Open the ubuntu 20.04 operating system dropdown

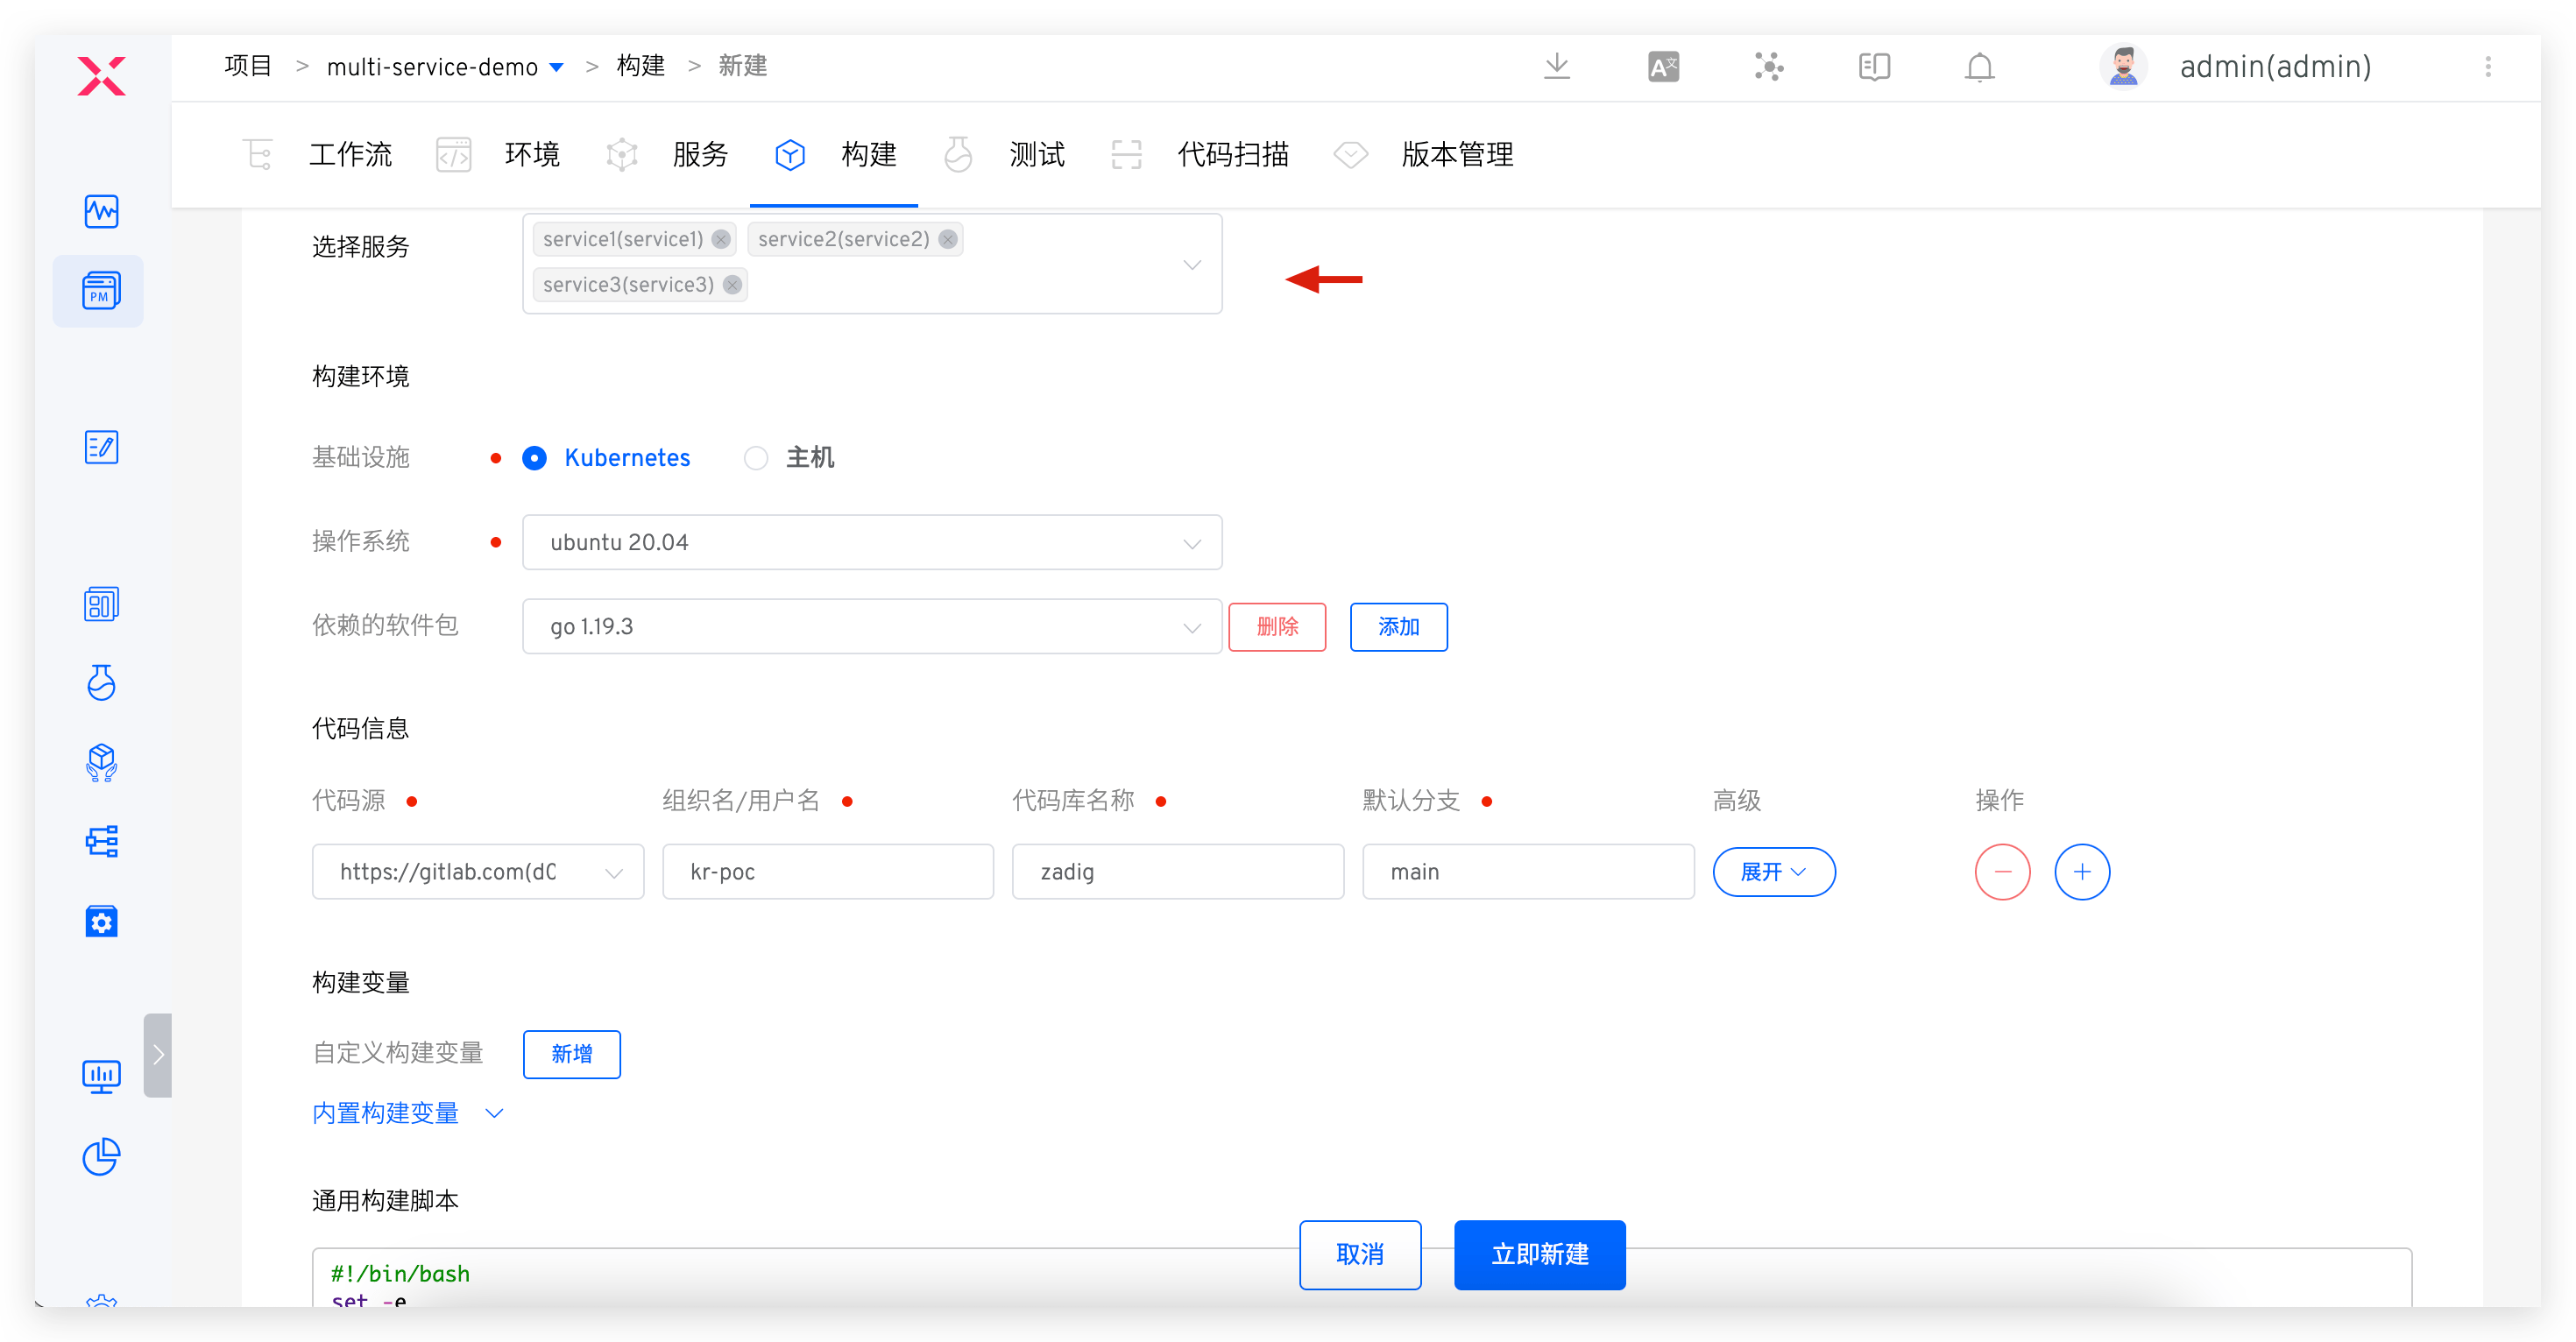pos(872,542)
